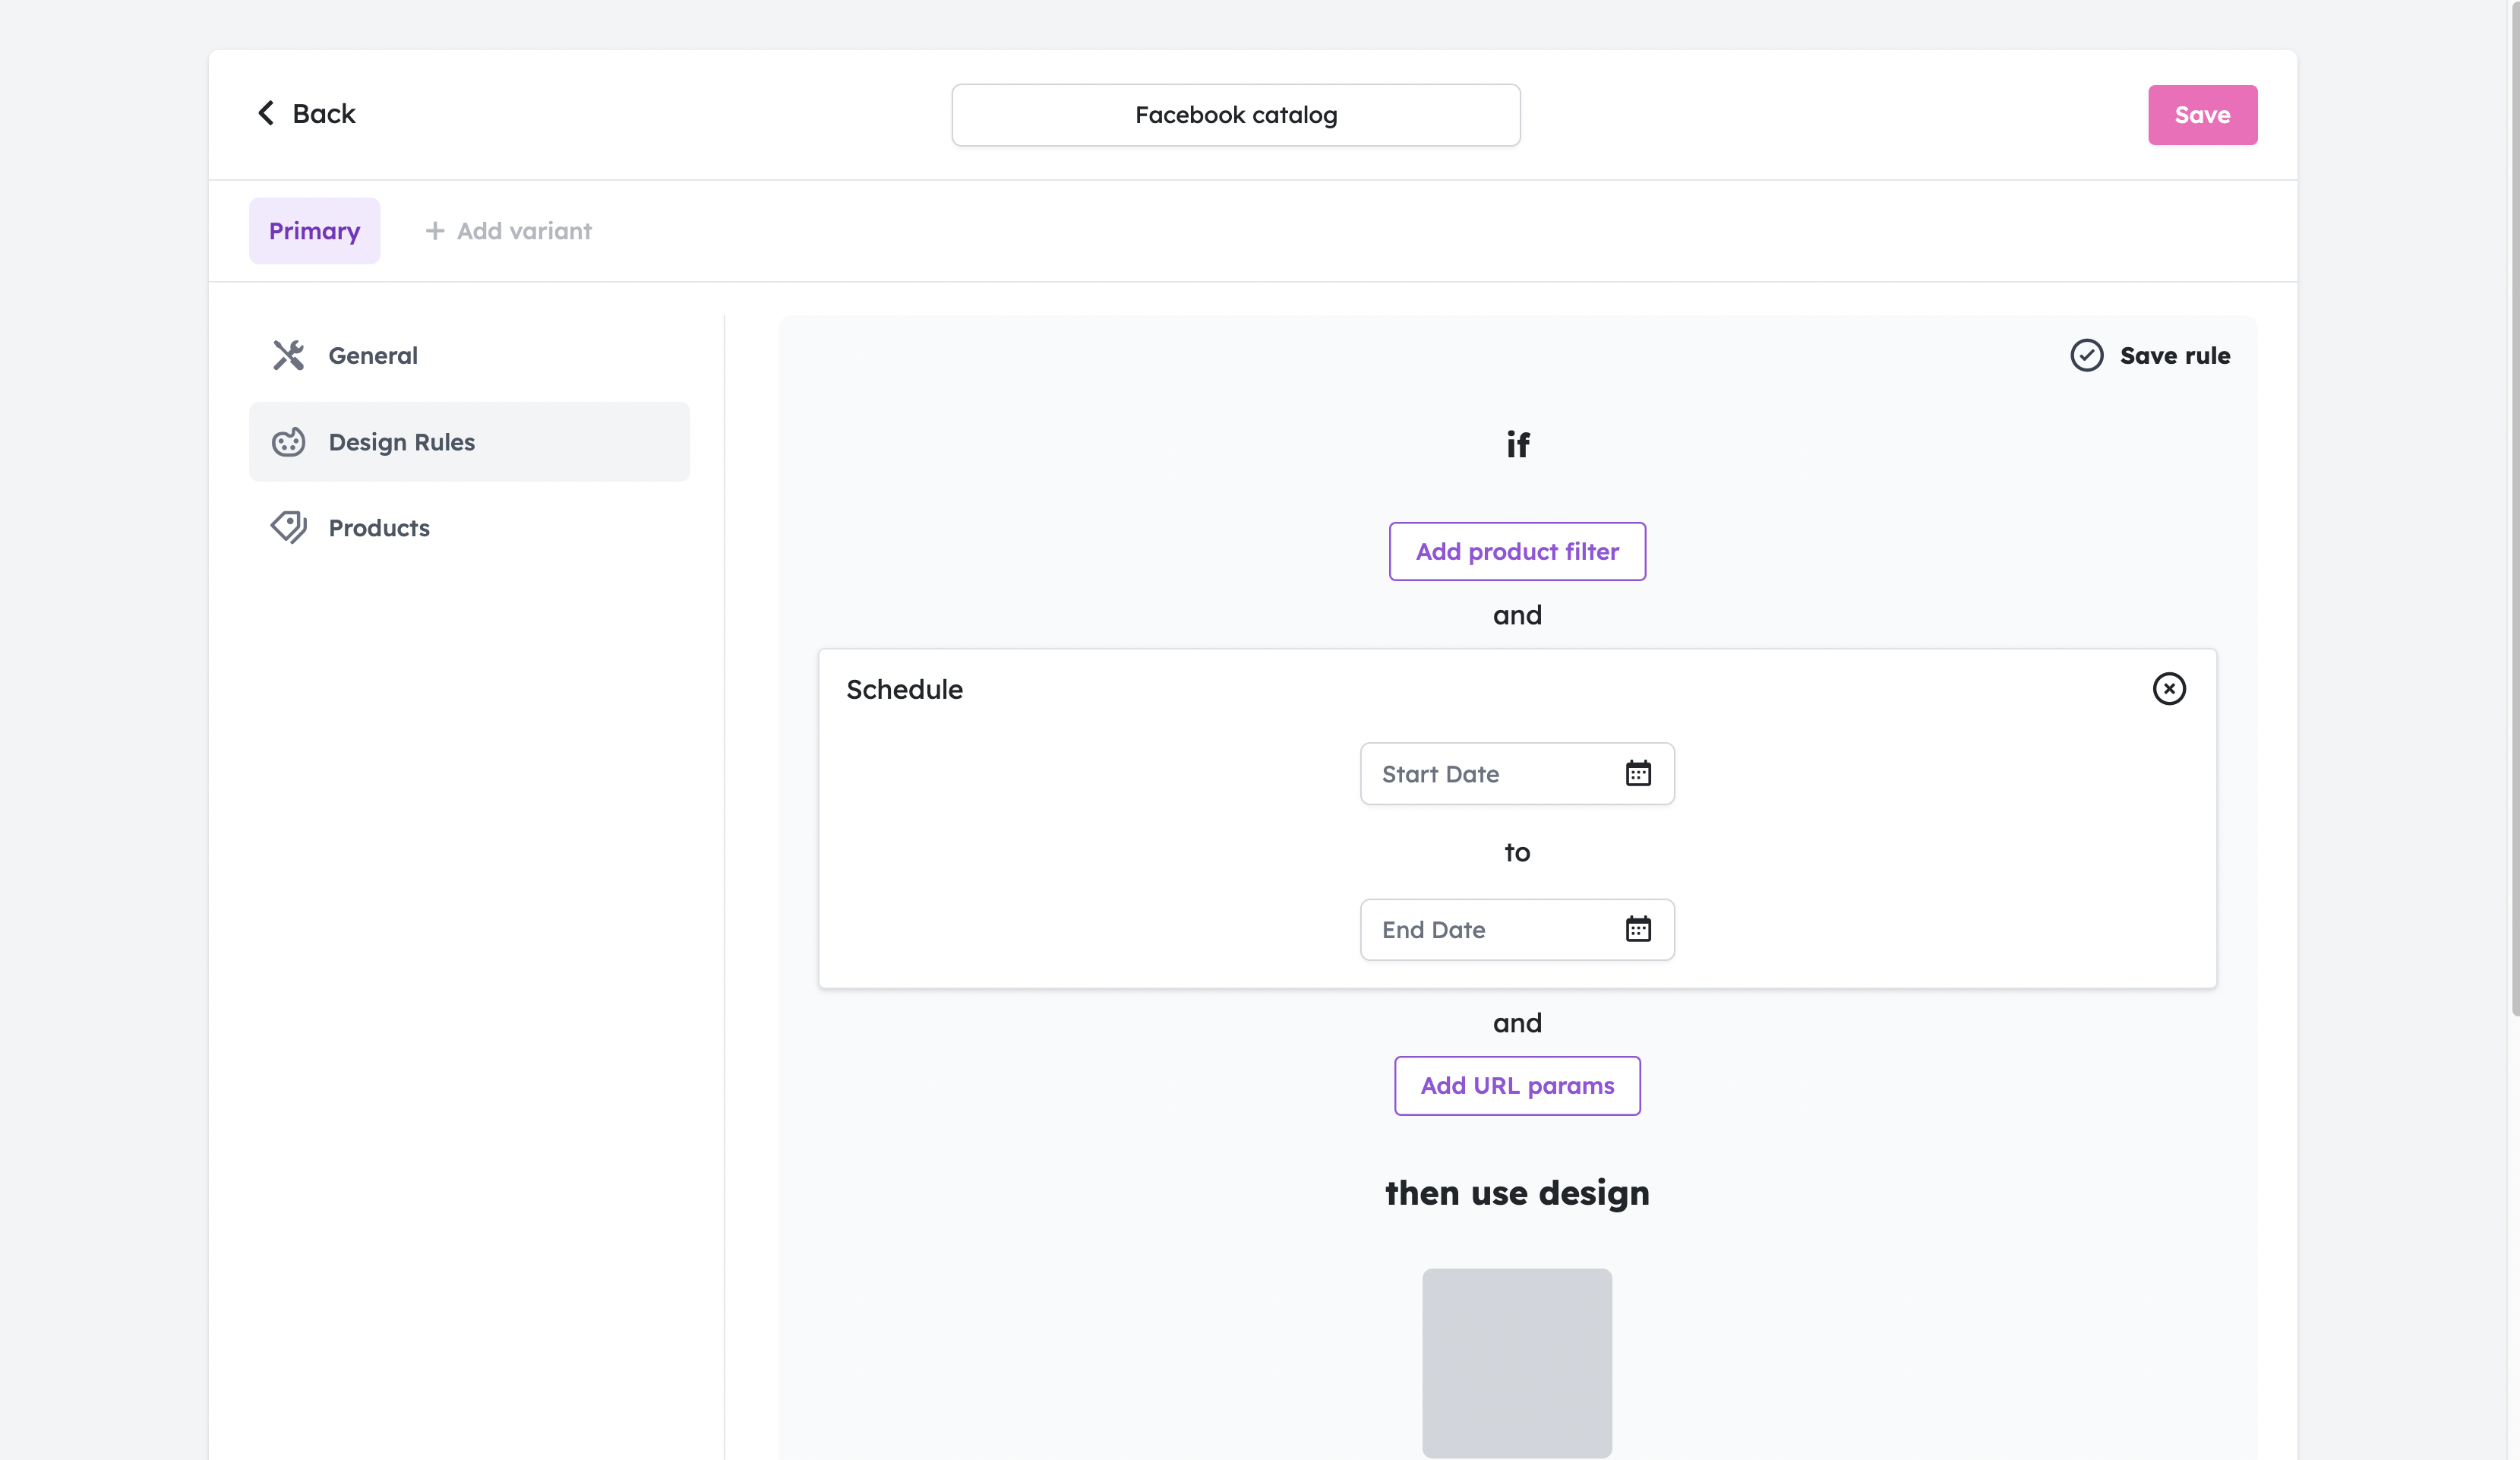Click into the Start Date field

1517,774
